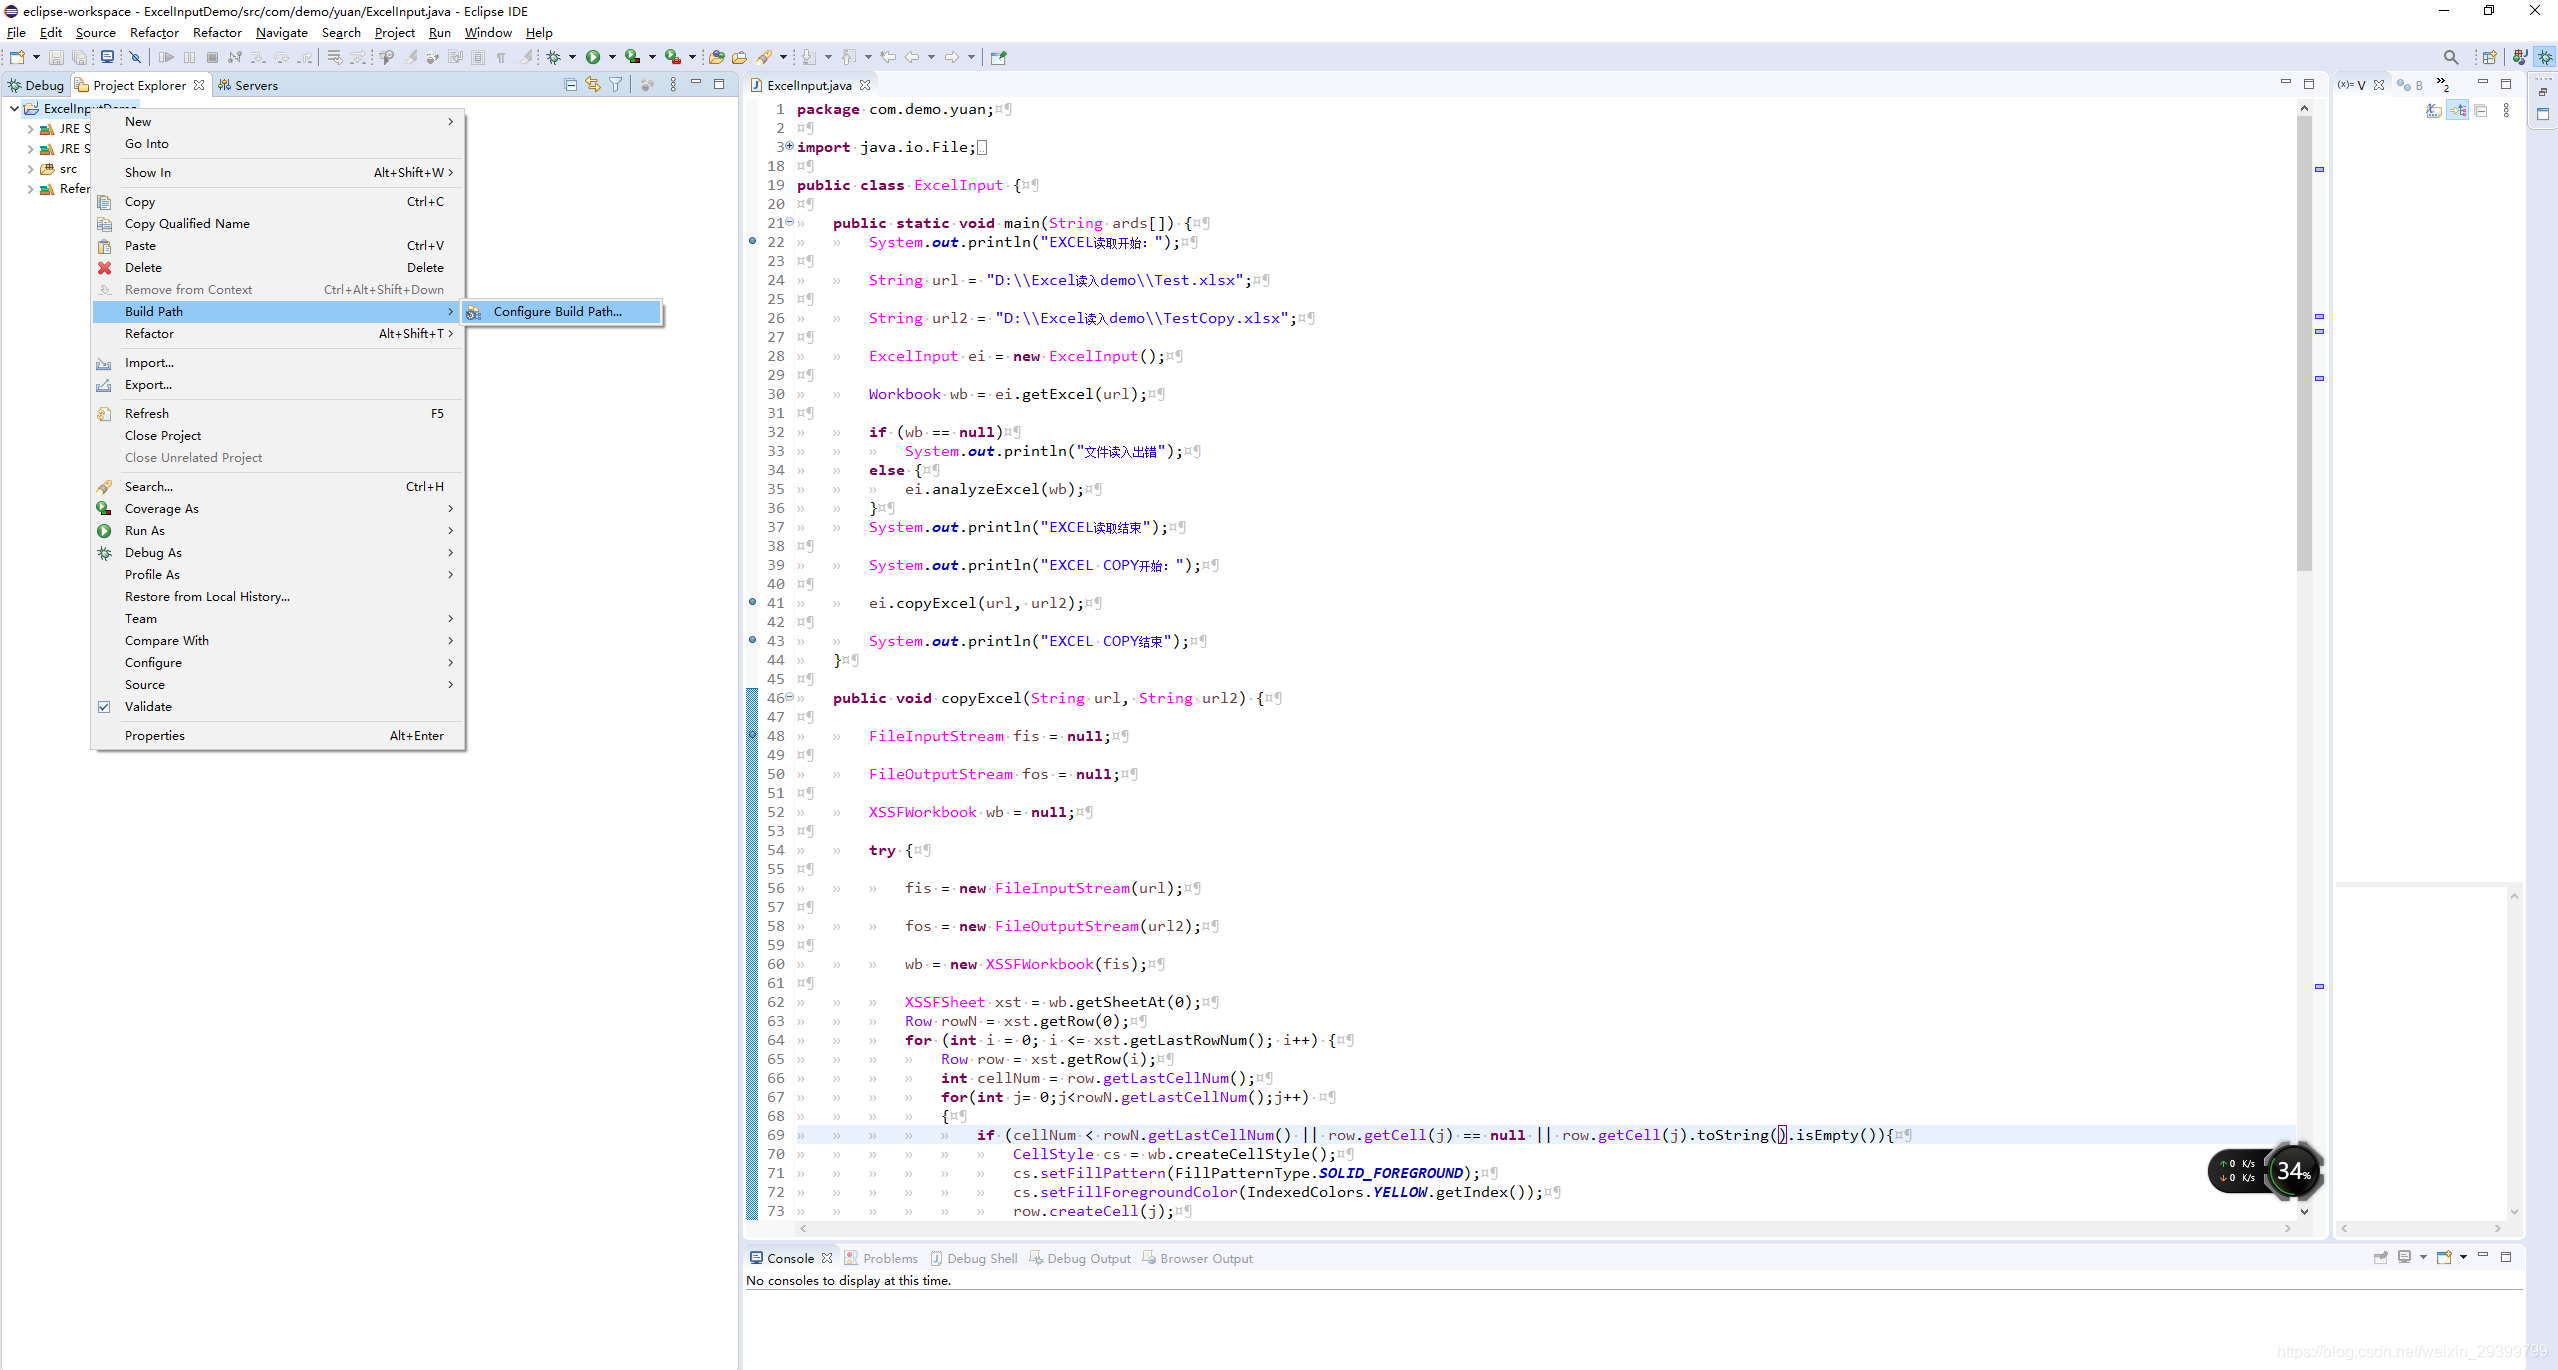Viewport: 2558px width, 1370px height.
Task: Click Refresh in the context menu
Action: point(147,413)
